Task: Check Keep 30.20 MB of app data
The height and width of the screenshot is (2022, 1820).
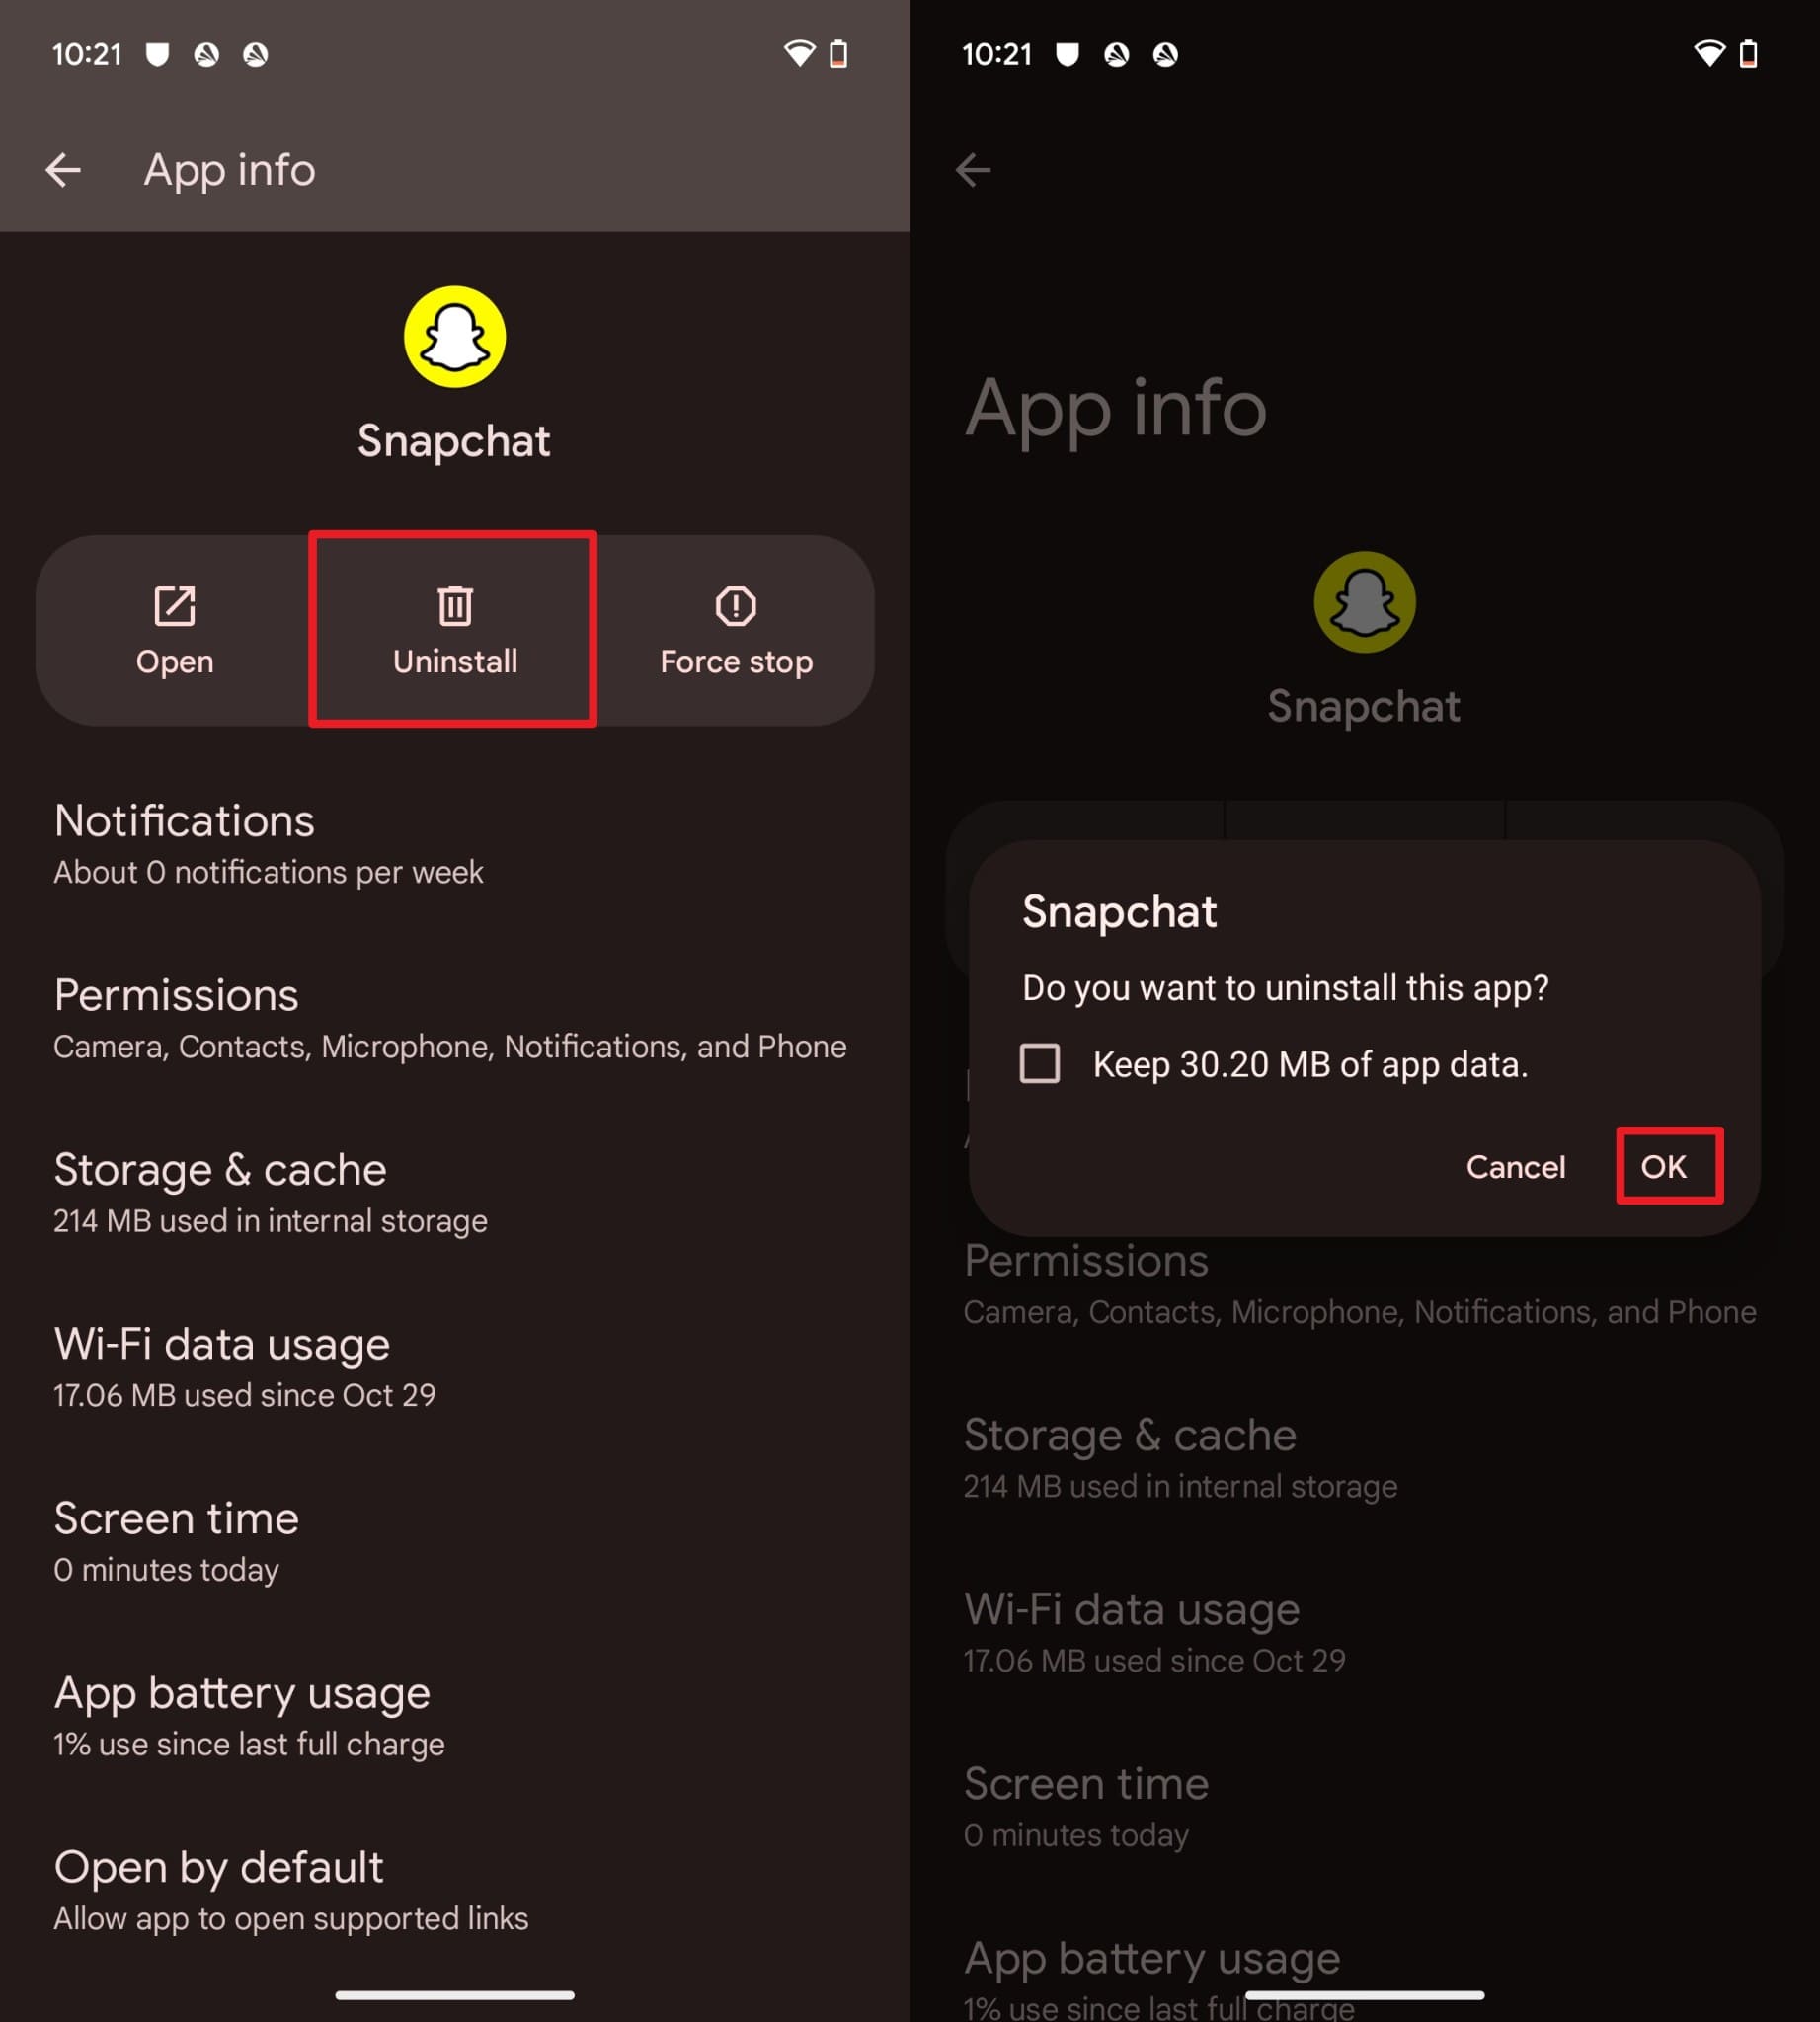Action: [x=1040, y=1064]
